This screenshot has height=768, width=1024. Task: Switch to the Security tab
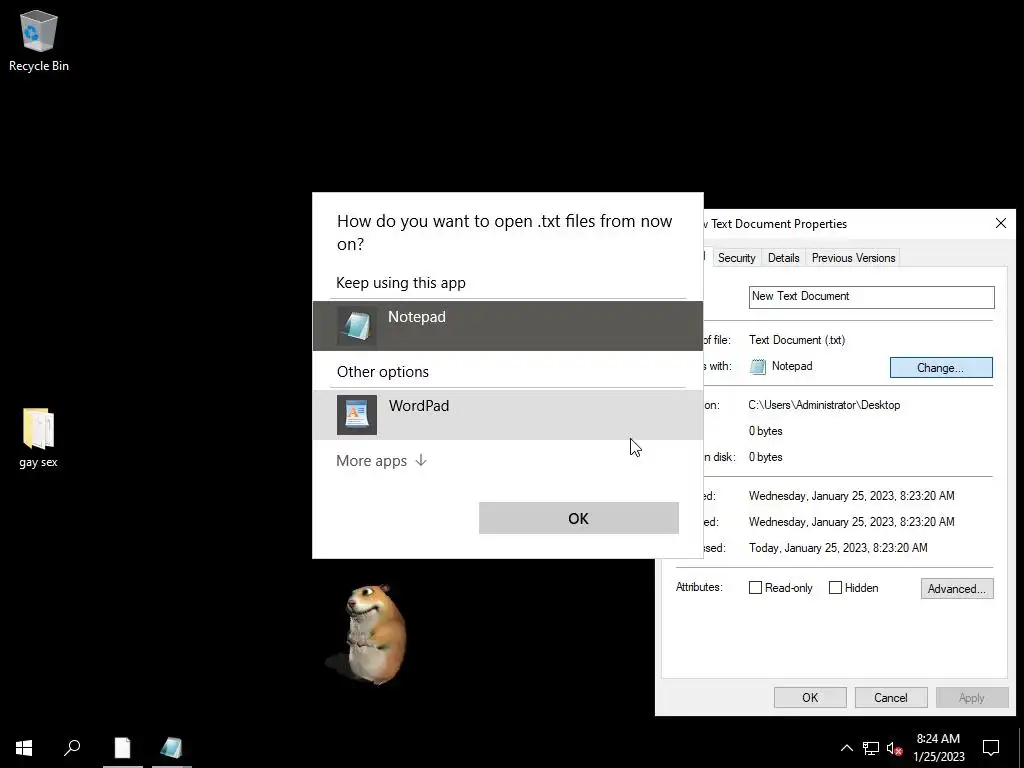click(x=736, y=258)
